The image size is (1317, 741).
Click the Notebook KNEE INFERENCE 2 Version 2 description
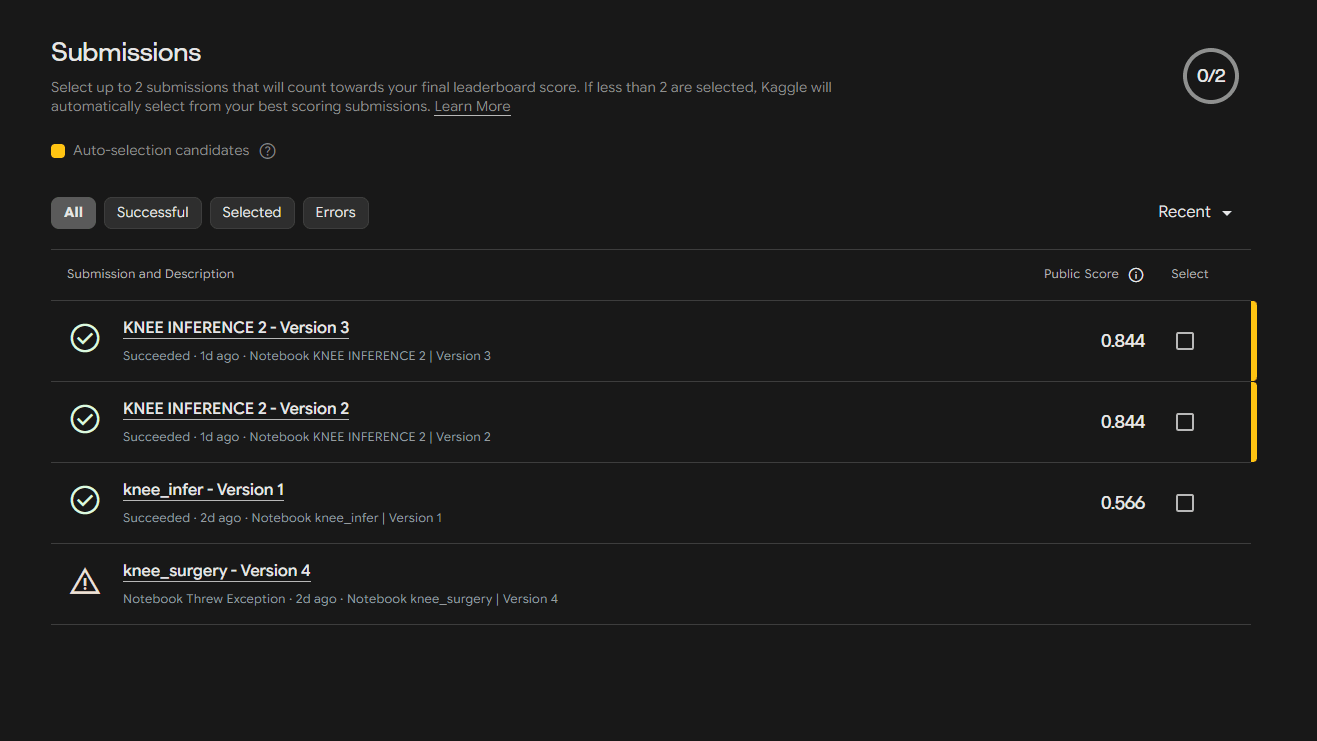pyautogui.click(x=370, y=437)
